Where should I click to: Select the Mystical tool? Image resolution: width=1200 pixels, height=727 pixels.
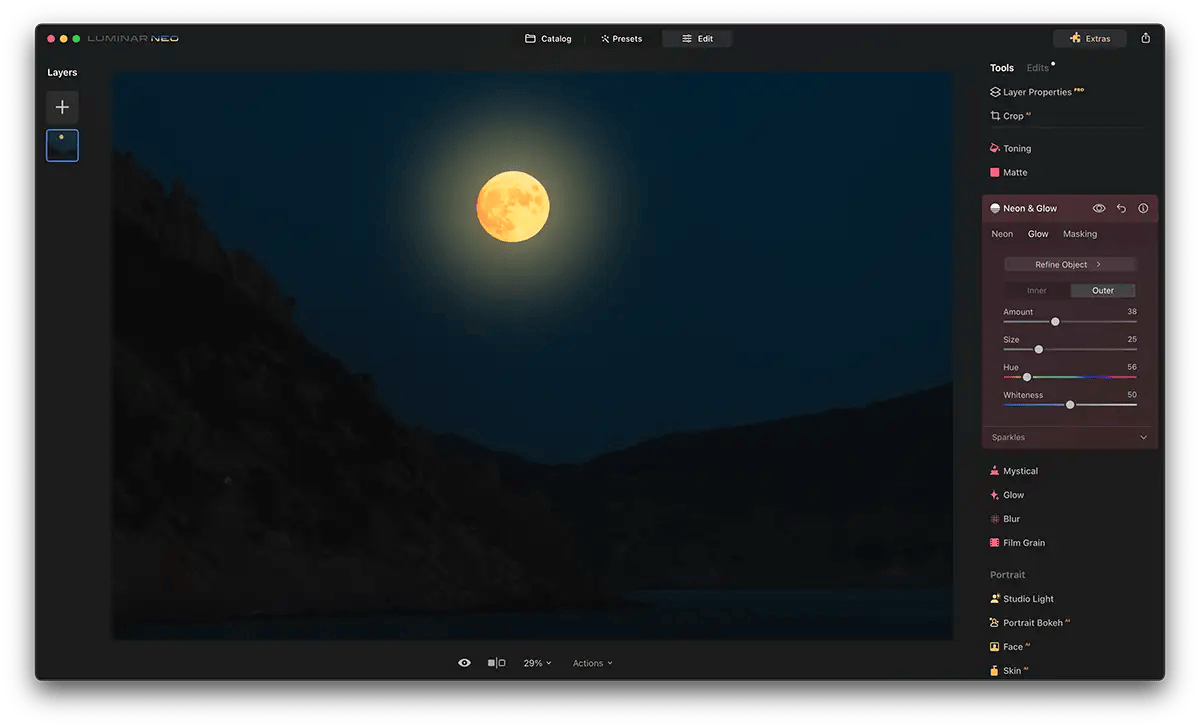point(1020,470)
